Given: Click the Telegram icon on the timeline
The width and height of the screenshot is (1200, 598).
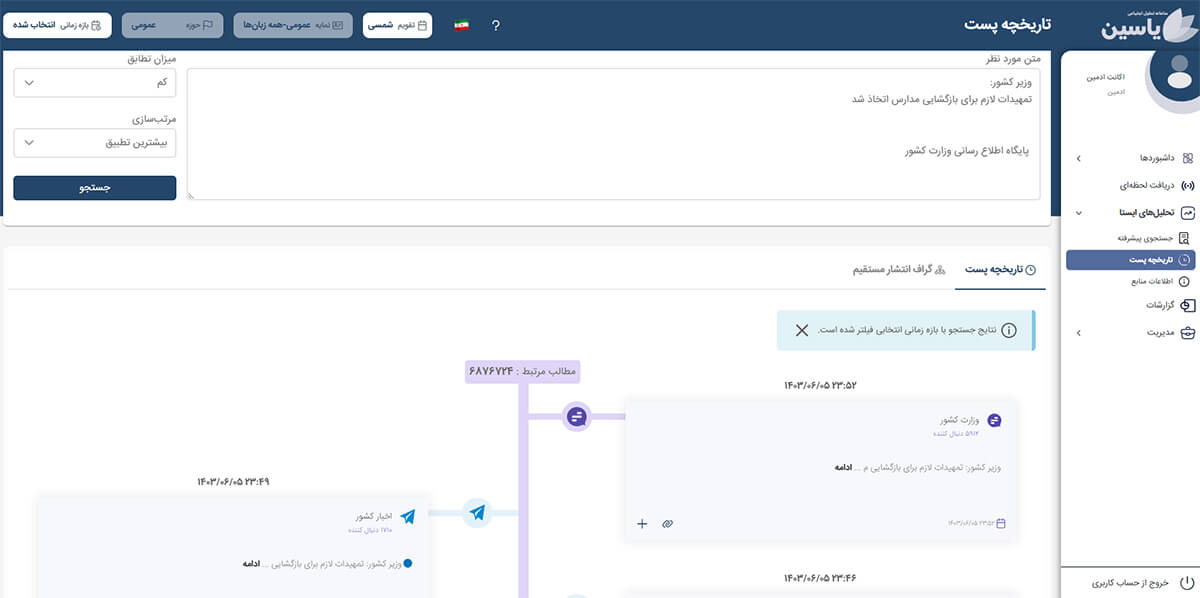Looking at the screenshot, I should click(477, 513).
